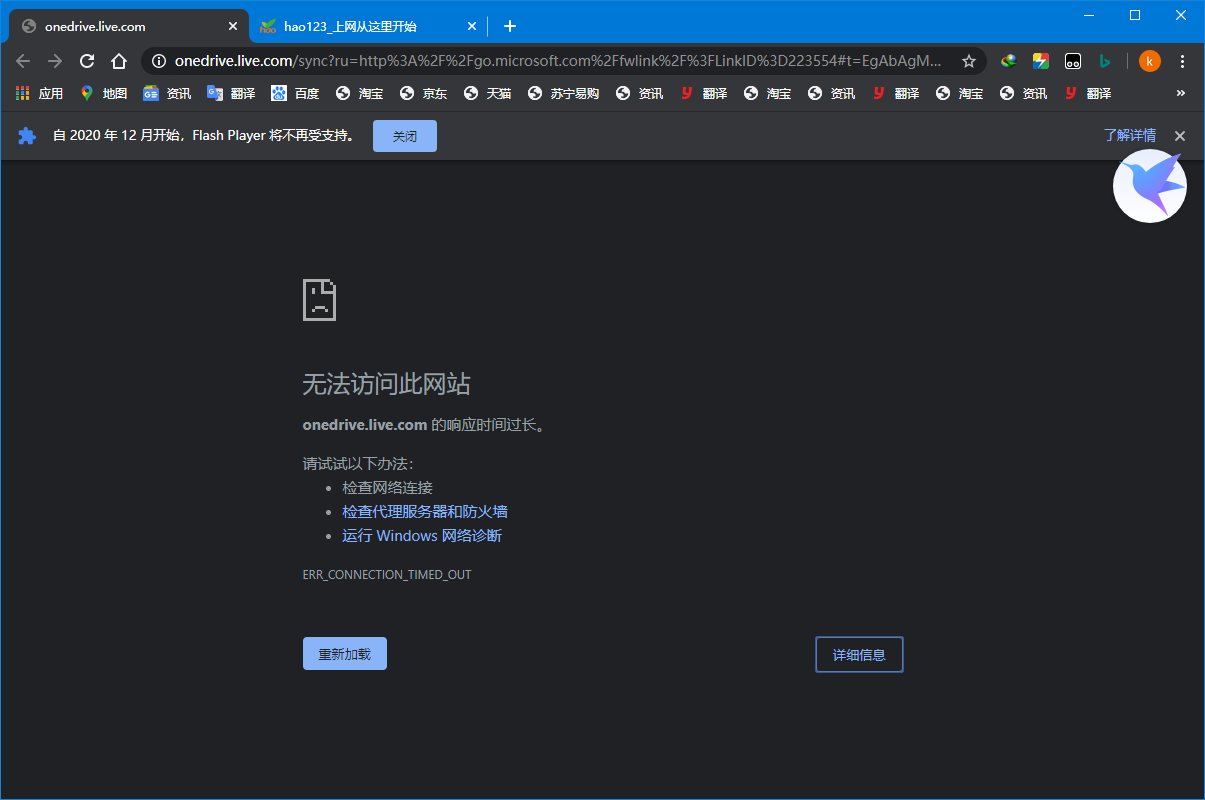
Task: Open the 百度 bookmark
Action: coord(295,93)
